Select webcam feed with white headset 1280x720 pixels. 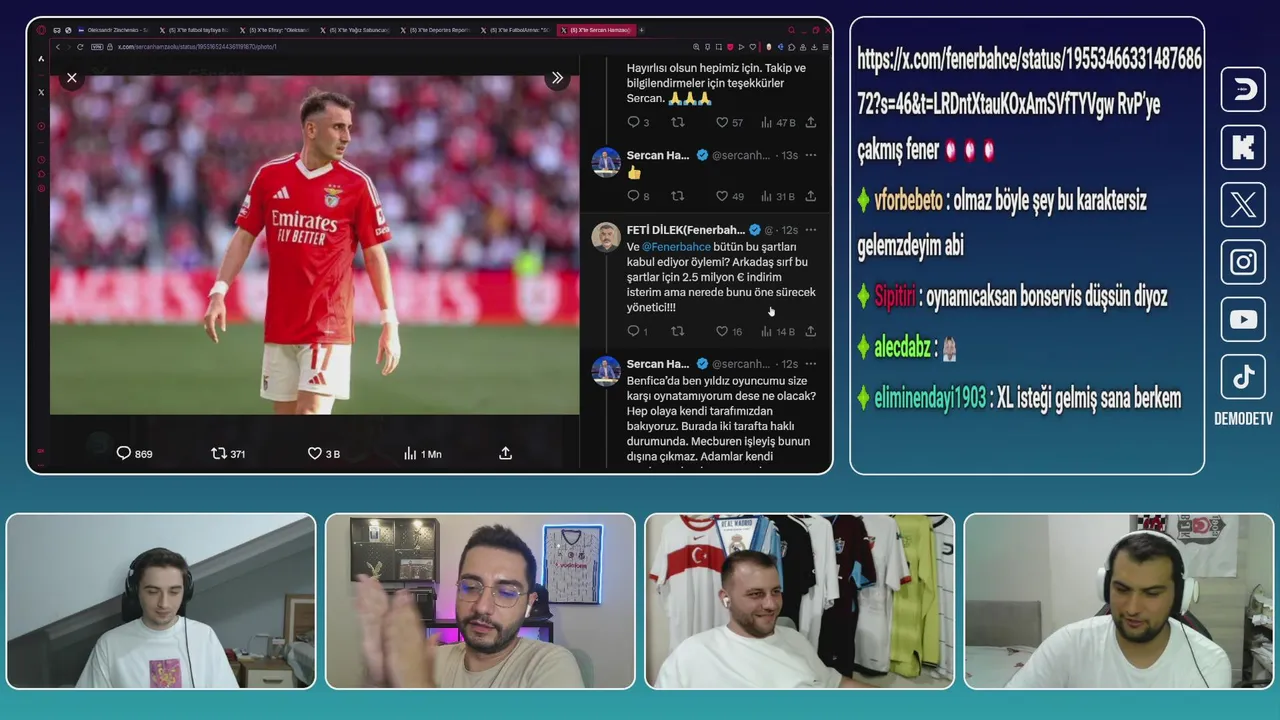1119,601
